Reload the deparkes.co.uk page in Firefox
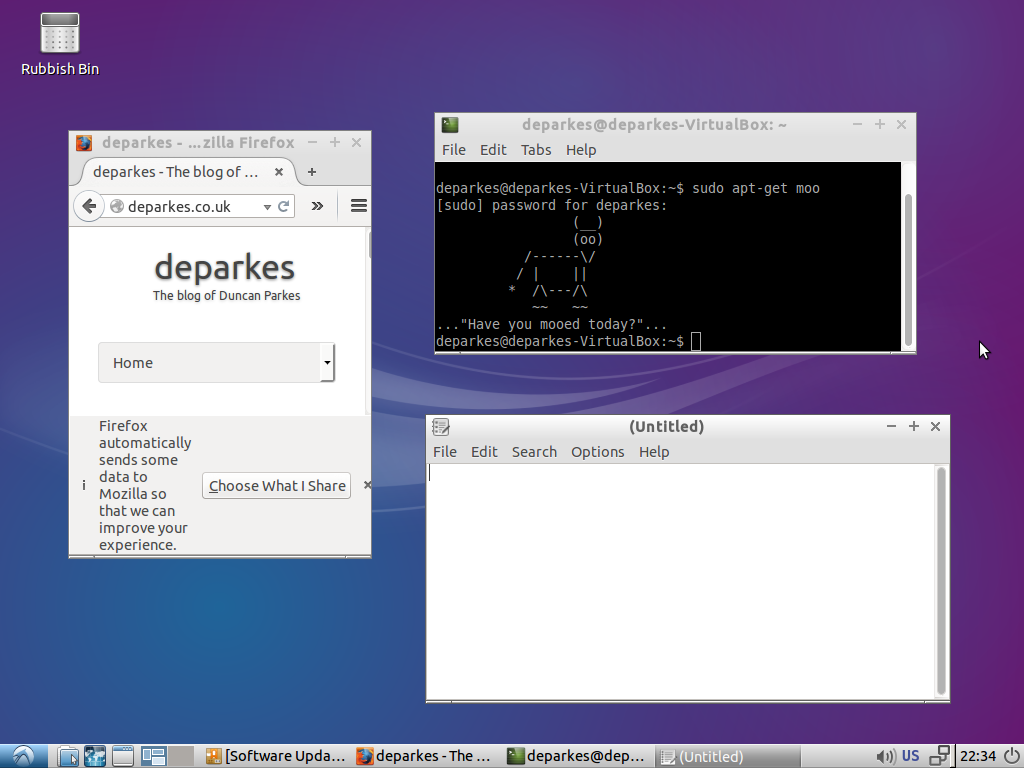Viewport: 1024px width, 768px height. (284, 206)
